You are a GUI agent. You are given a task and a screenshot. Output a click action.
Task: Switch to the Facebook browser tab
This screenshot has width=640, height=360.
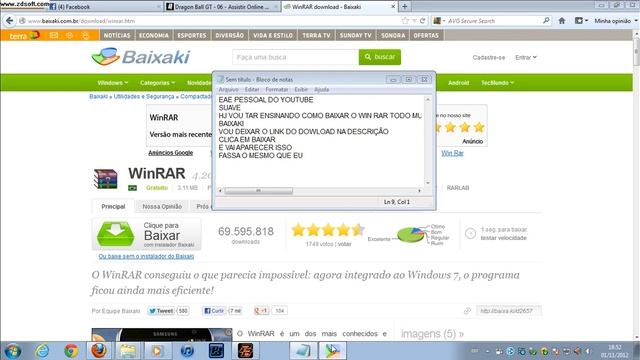click(104, 7)
